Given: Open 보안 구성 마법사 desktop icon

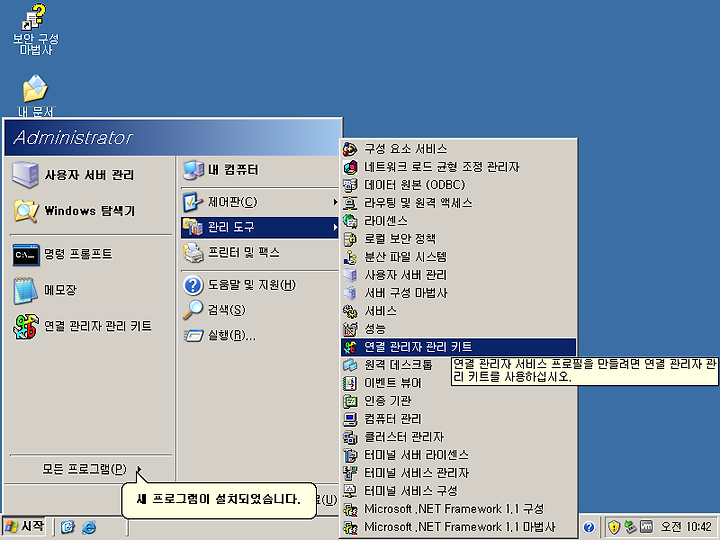Looking at the screenshot, I should click(x=35, y=17).
